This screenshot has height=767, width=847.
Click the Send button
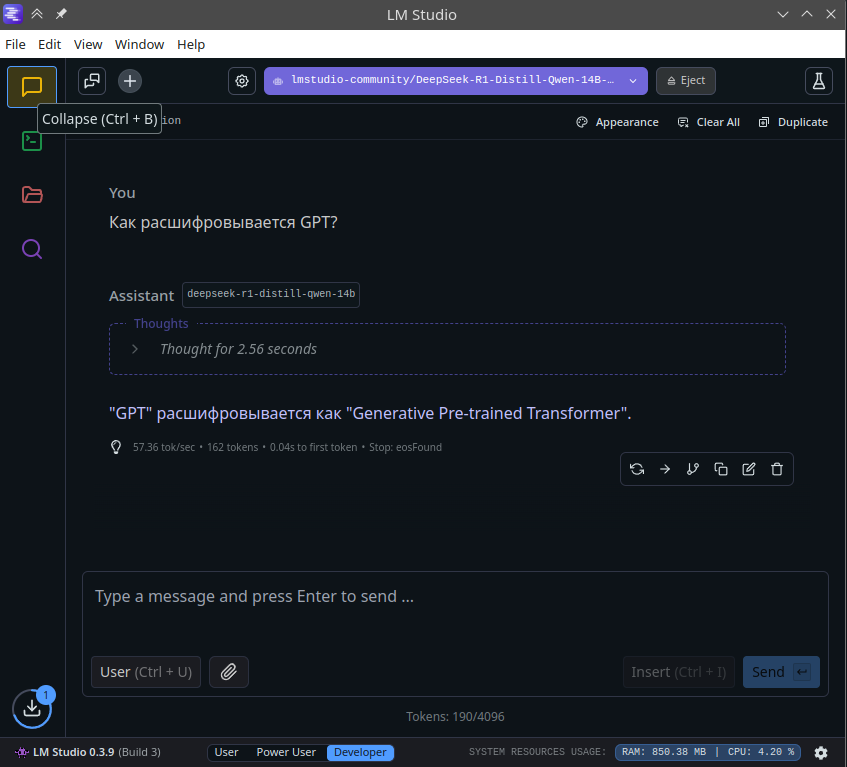coord(781,672)
